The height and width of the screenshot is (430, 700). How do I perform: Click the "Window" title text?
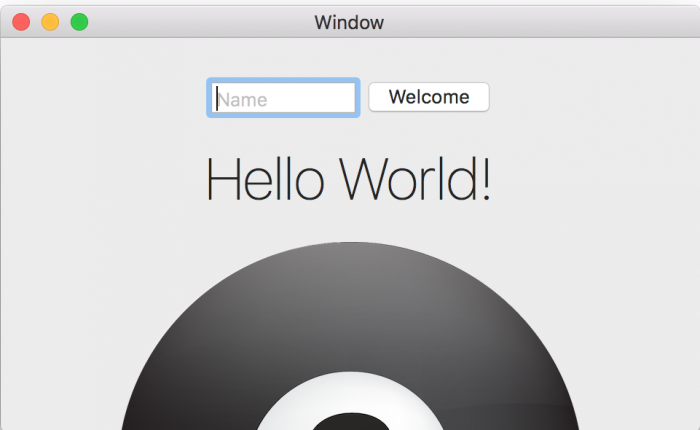pos(348,22)
